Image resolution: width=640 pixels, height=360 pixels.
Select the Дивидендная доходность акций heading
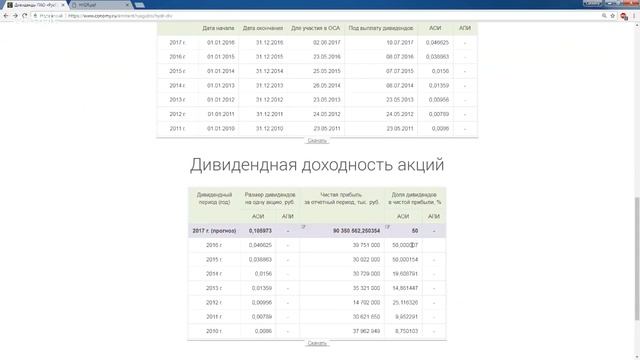(317, 165)
